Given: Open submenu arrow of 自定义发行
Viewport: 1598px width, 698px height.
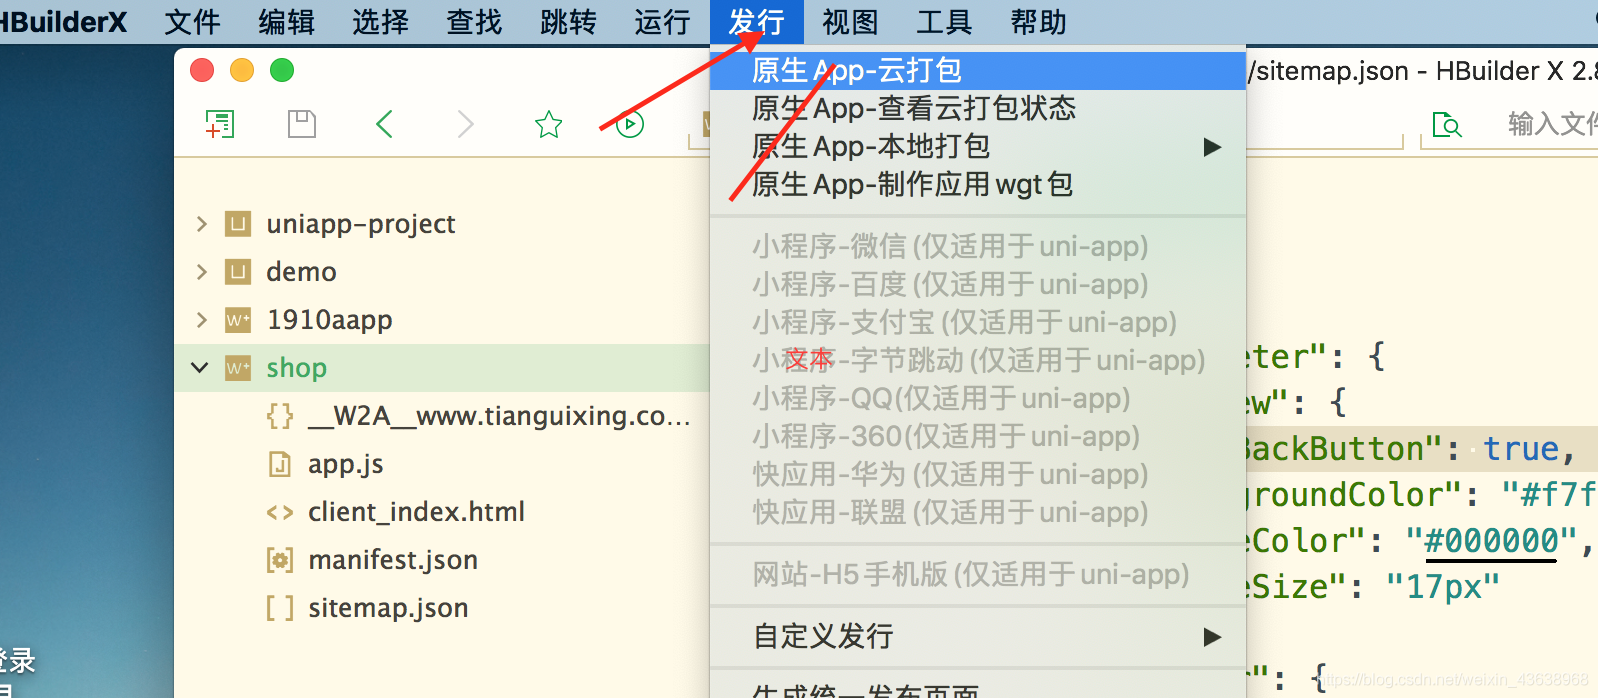Looking at the screenshot, I should [x=1212, y=636].
